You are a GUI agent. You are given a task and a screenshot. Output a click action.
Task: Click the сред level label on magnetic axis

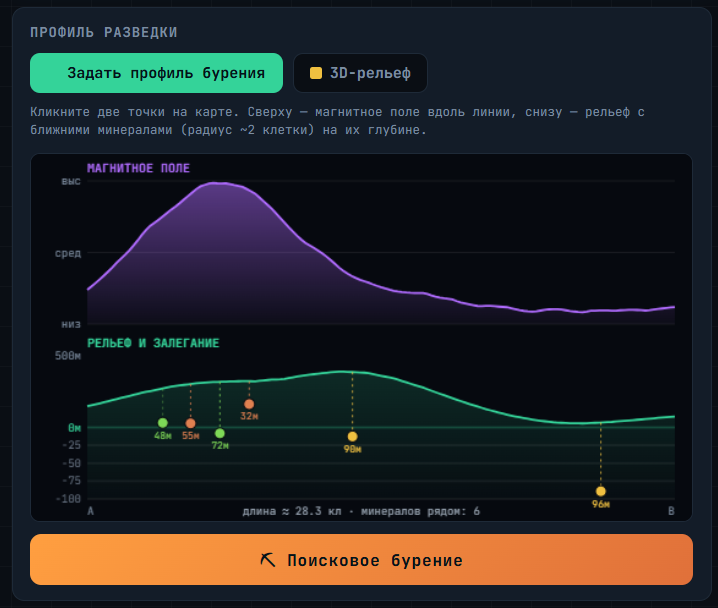[x=68, y=253]
